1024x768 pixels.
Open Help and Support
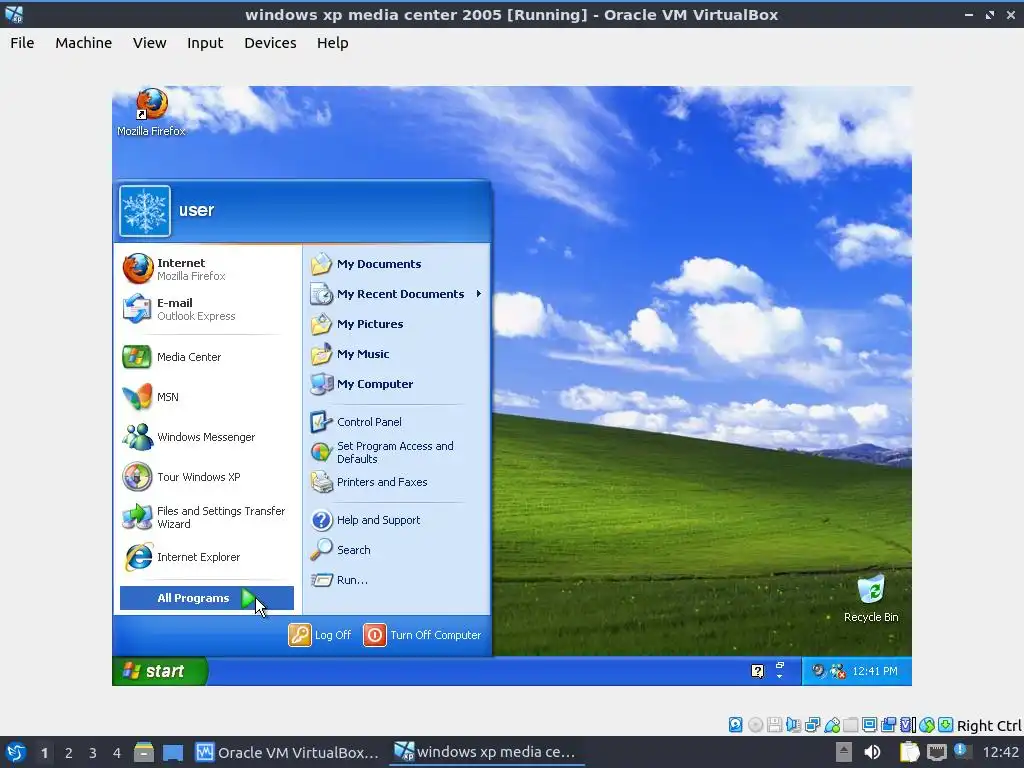(x=396, y=520)
